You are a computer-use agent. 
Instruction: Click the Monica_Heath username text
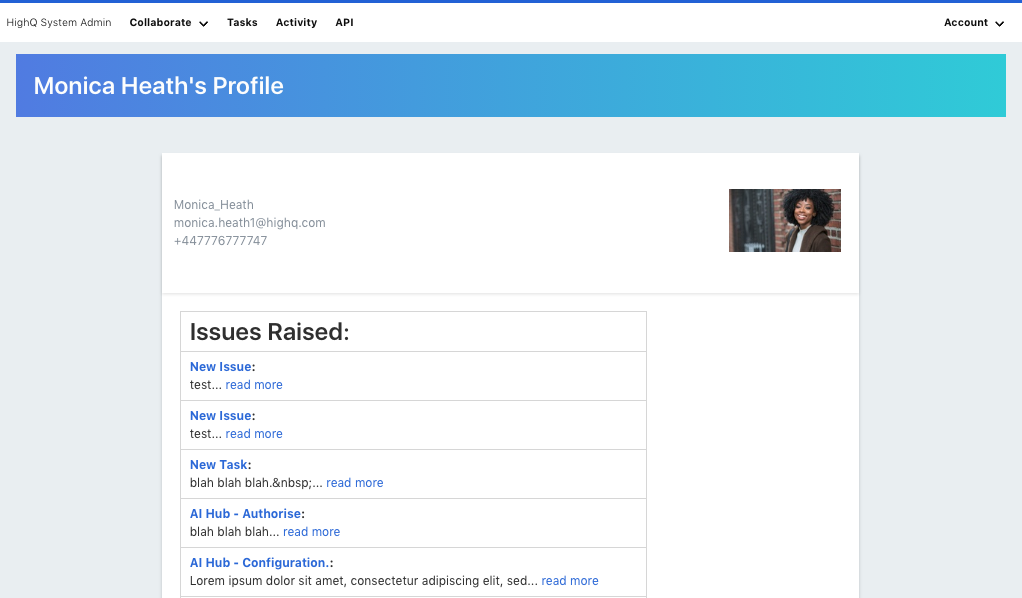point(214,205)
